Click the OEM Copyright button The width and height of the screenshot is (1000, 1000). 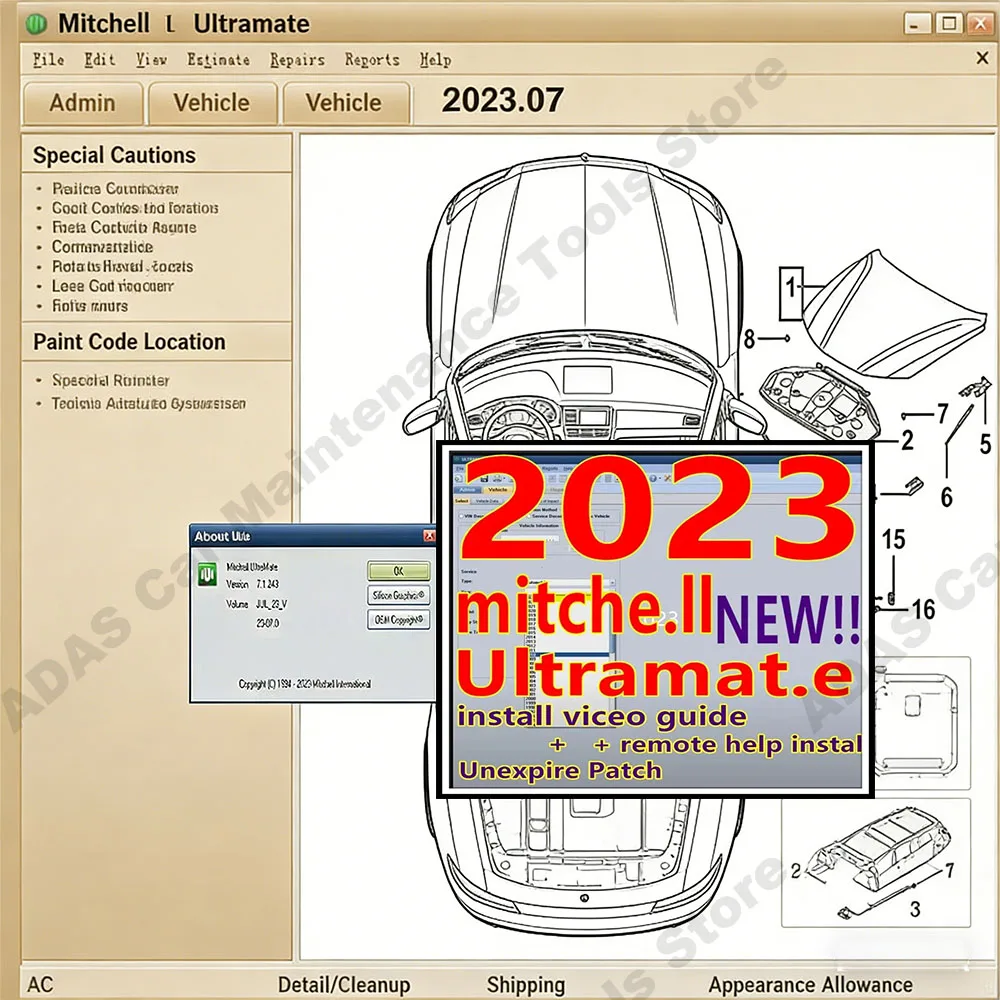(397, 620)
